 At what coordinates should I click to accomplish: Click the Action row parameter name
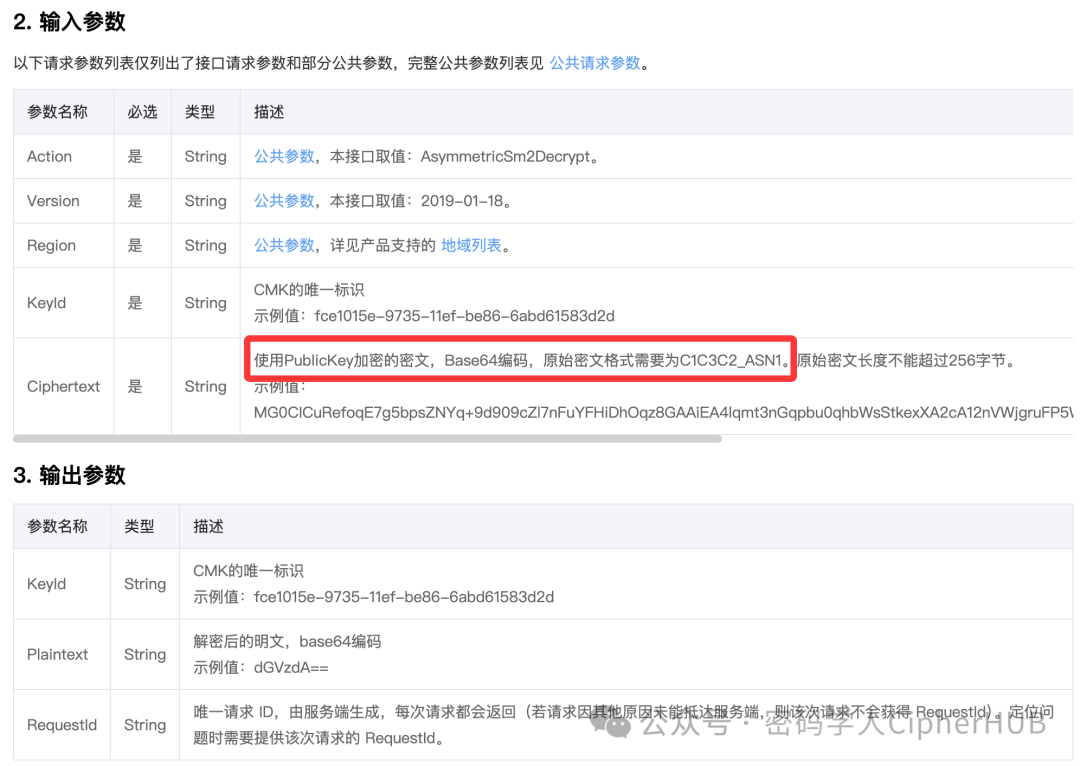48,156
